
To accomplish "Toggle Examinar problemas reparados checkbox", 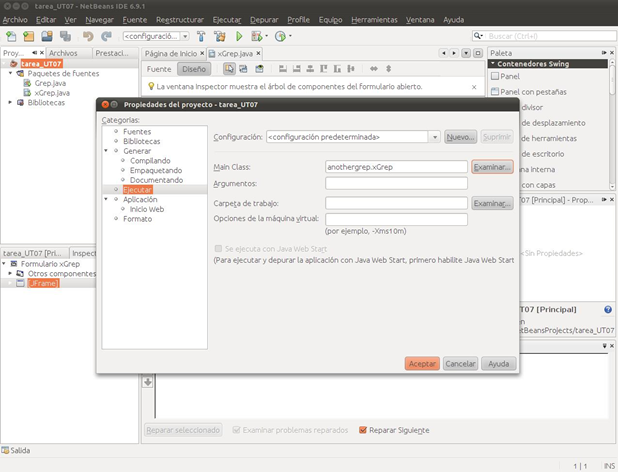I will click(236, 430).
